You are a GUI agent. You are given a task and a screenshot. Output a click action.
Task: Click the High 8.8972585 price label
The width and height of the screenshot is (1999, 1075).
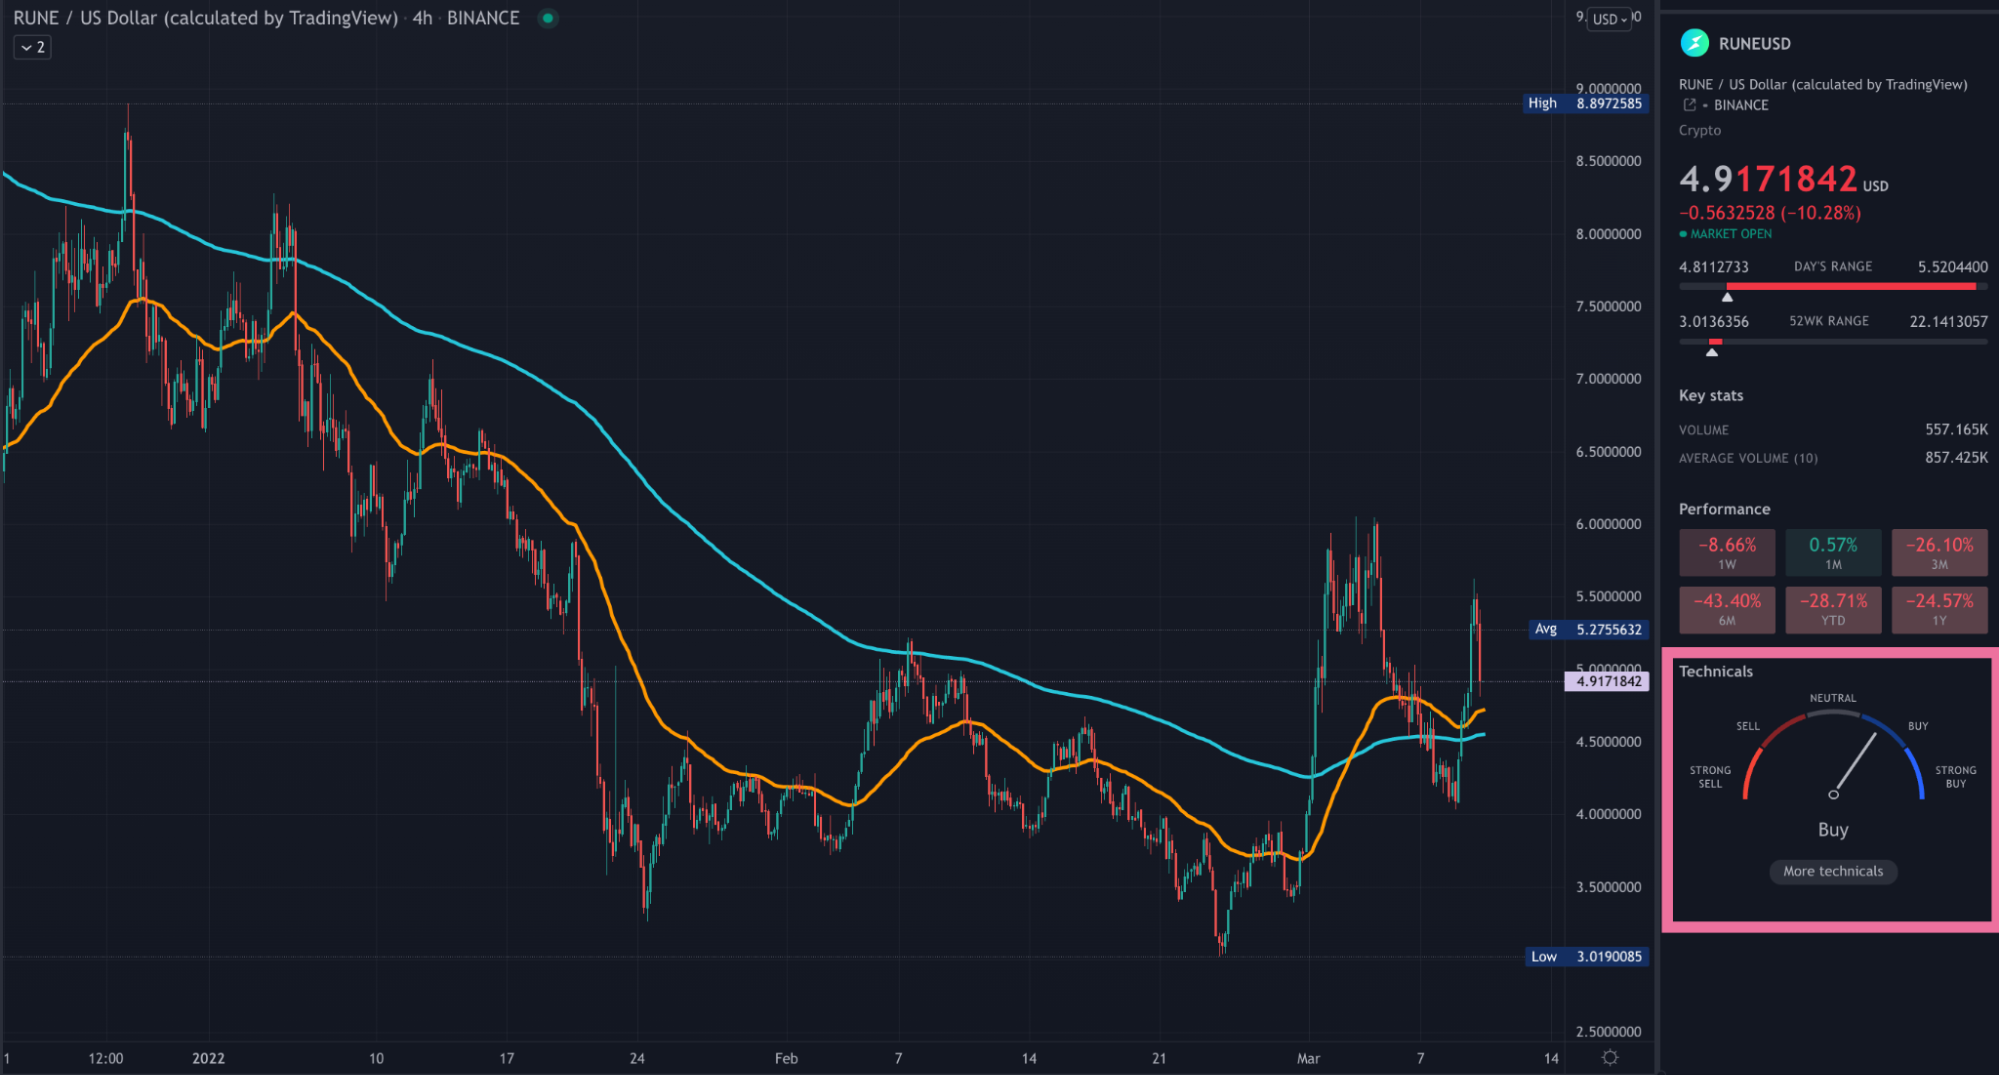[1585, 103]
